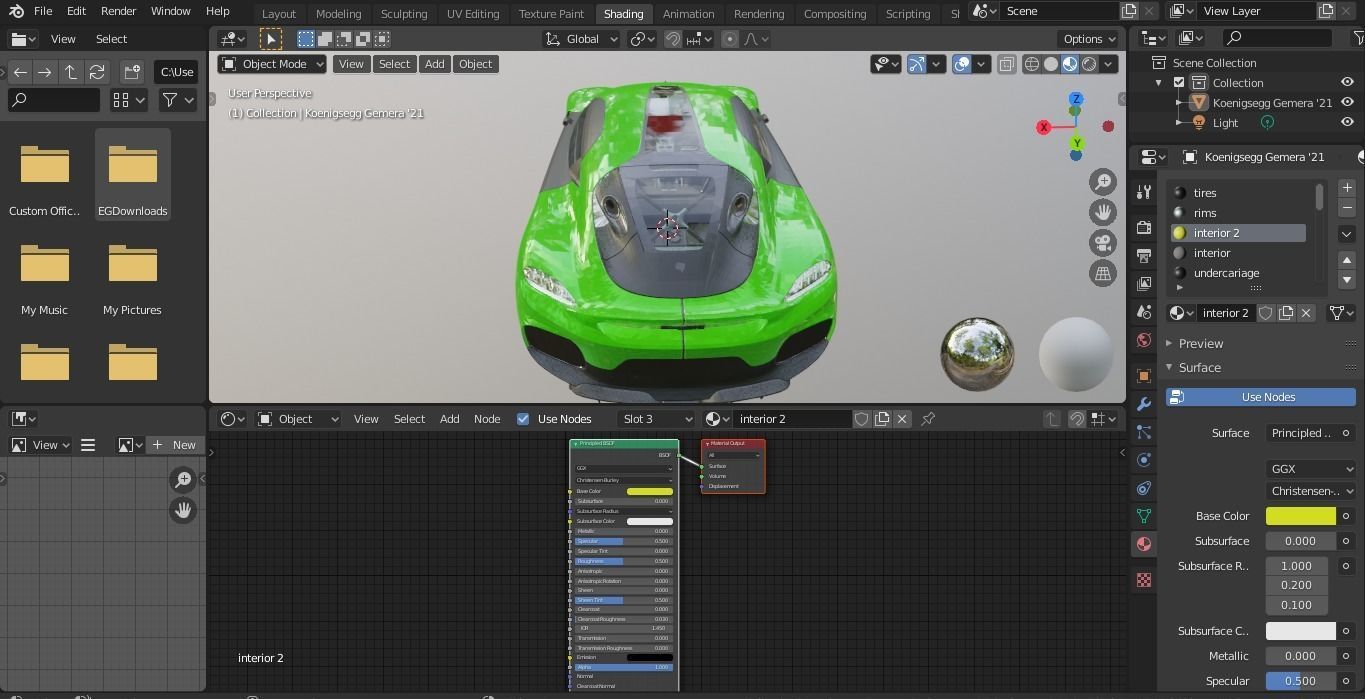Click the New image button
Image resolution: width=1365 pixels, height=699 pixels.
click(174, 445)
